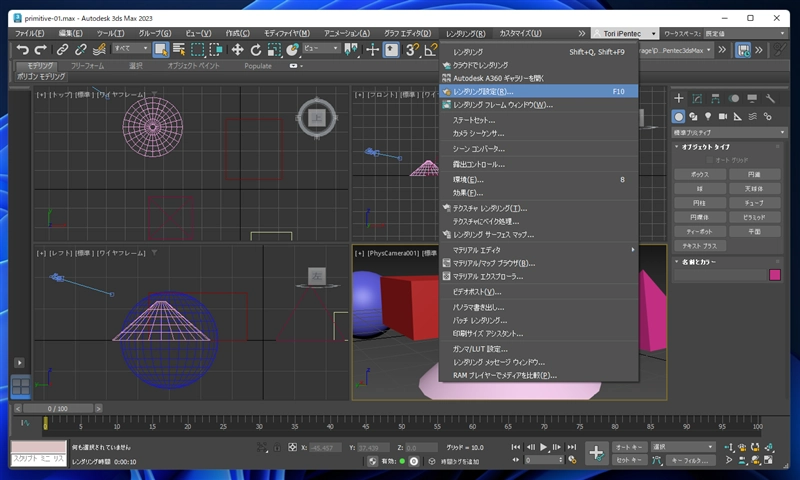This screenshot has width=800, height=480.
Task: Play the animation
Action: pyautogui.click(x=543, y=447)
